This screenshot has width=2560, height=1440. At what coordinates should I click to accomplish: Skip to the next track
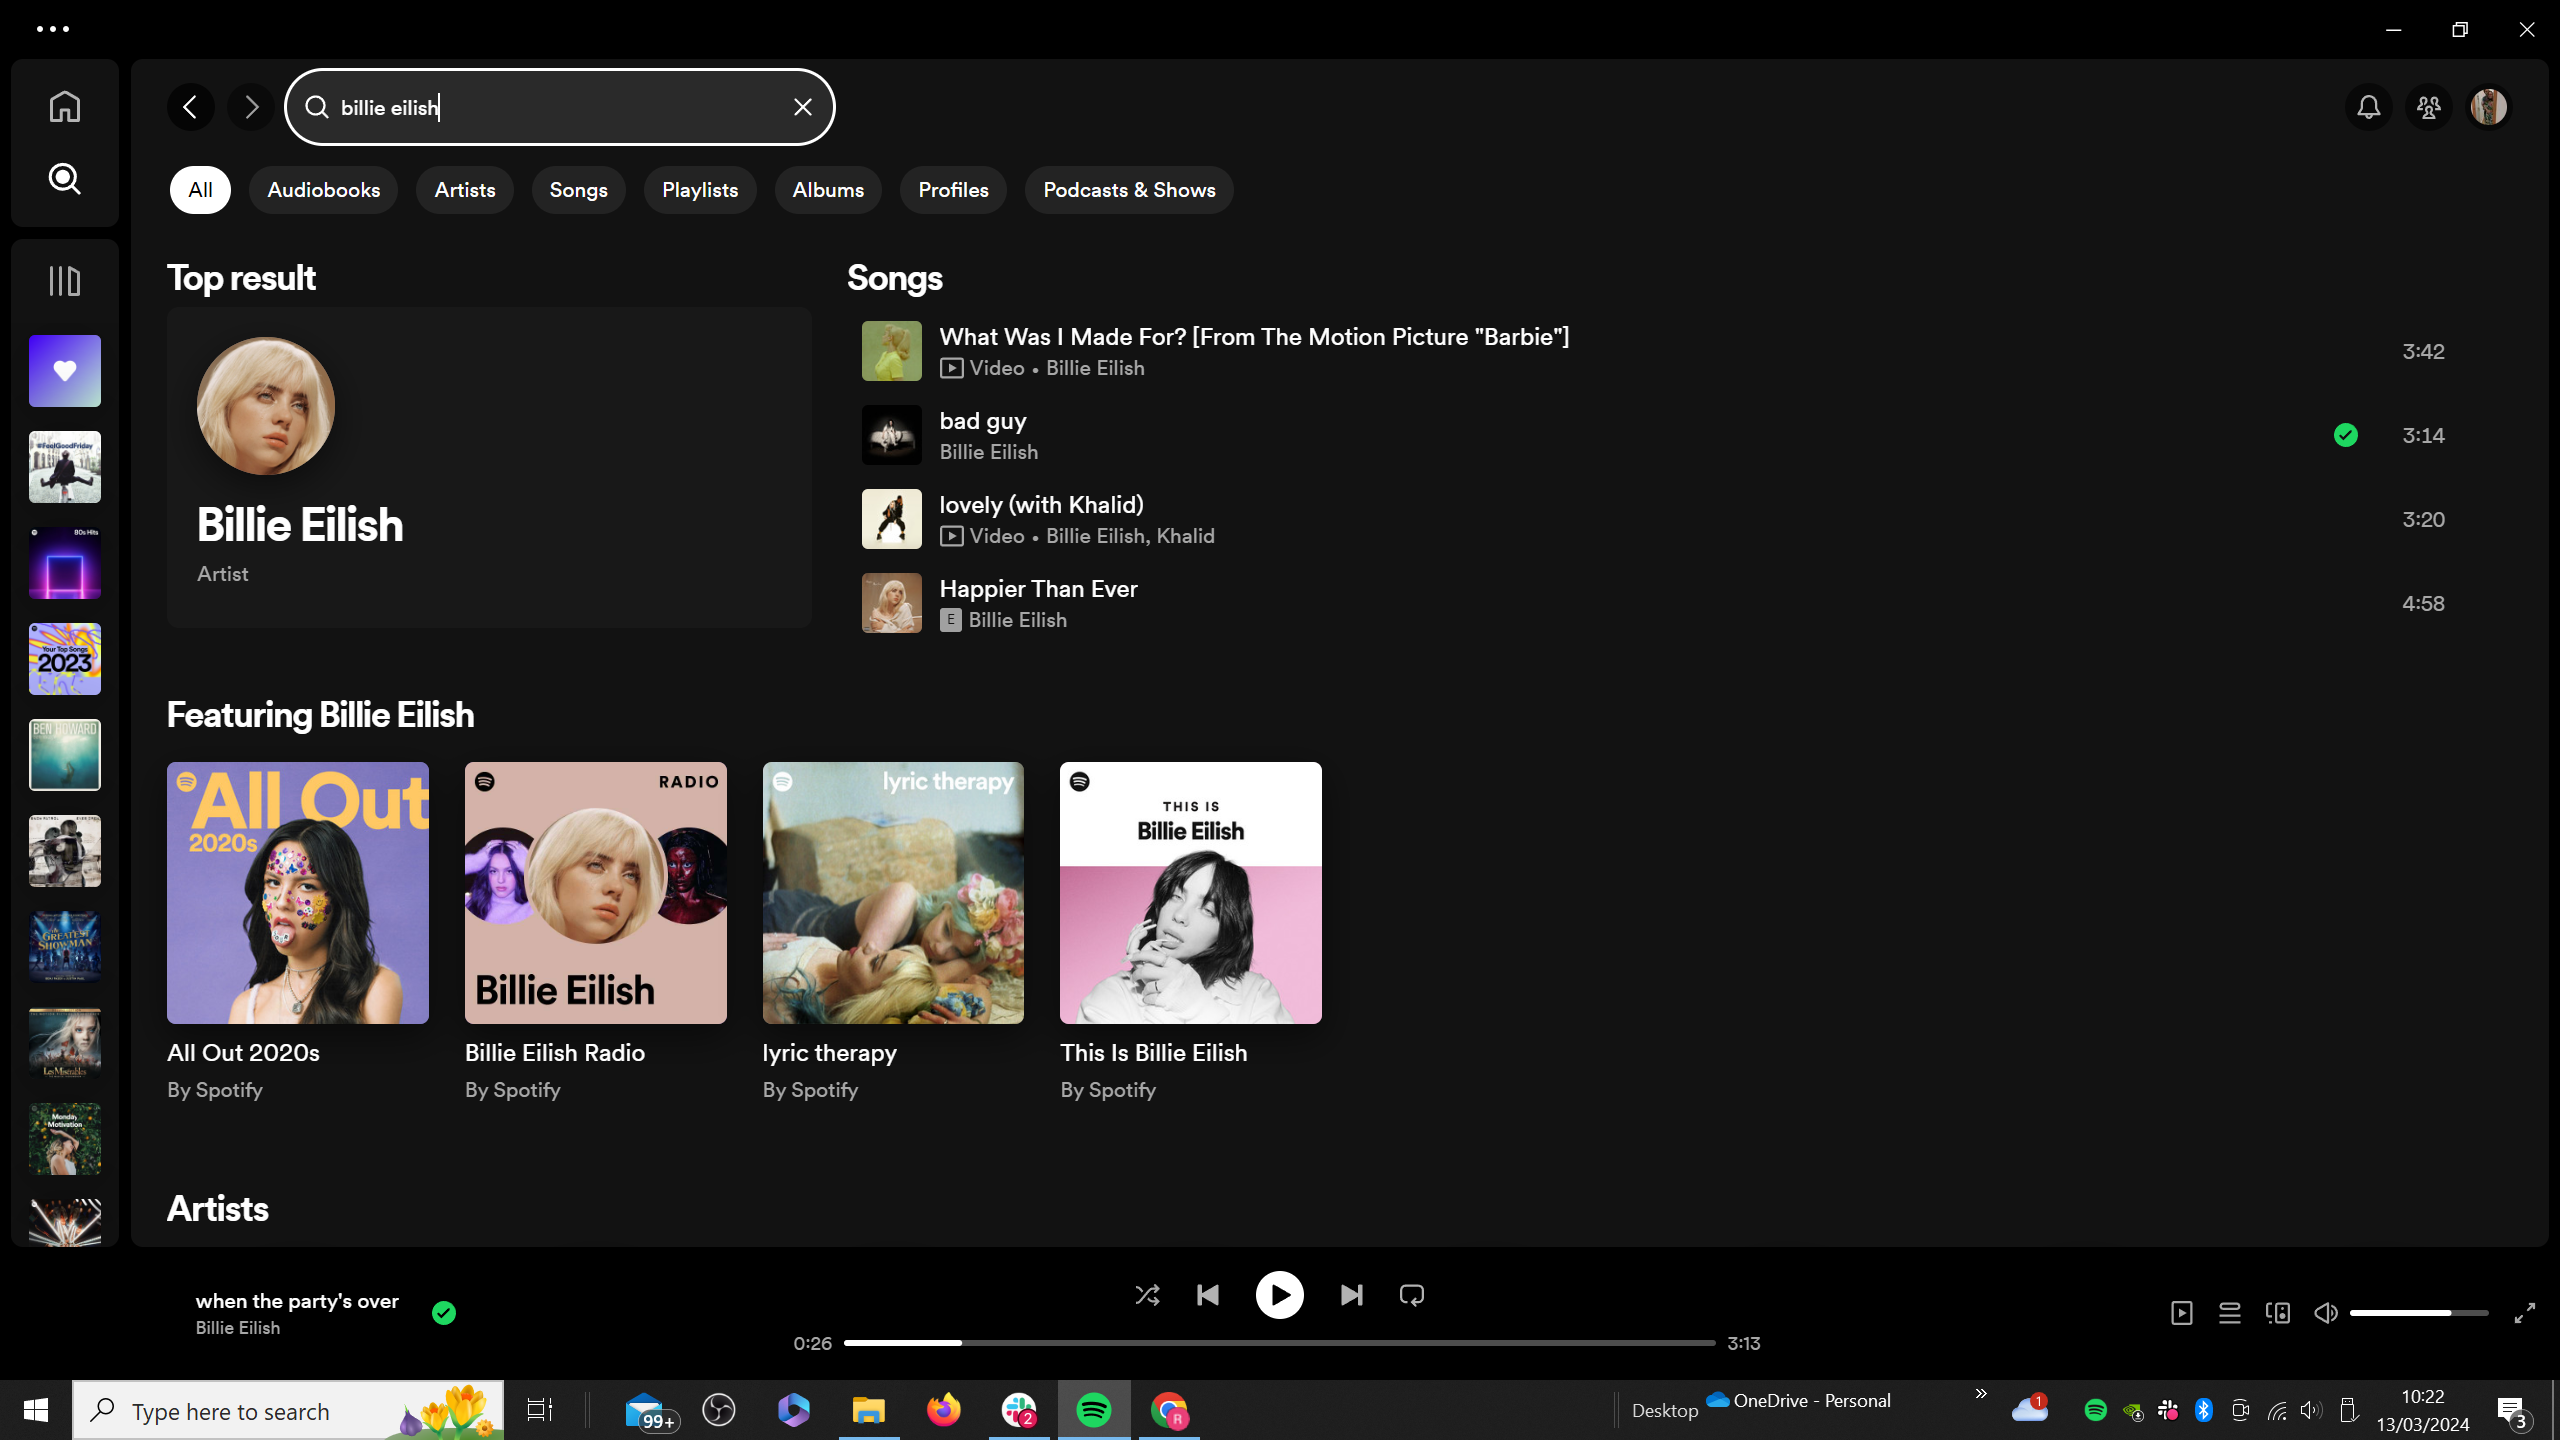tap(1352, 1296)
